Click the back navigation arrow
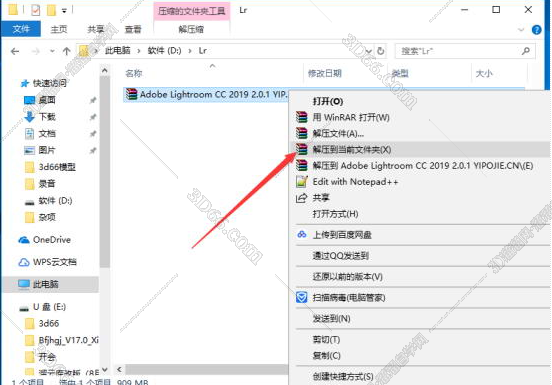This screenshot has width=552, height=385. 15,51
